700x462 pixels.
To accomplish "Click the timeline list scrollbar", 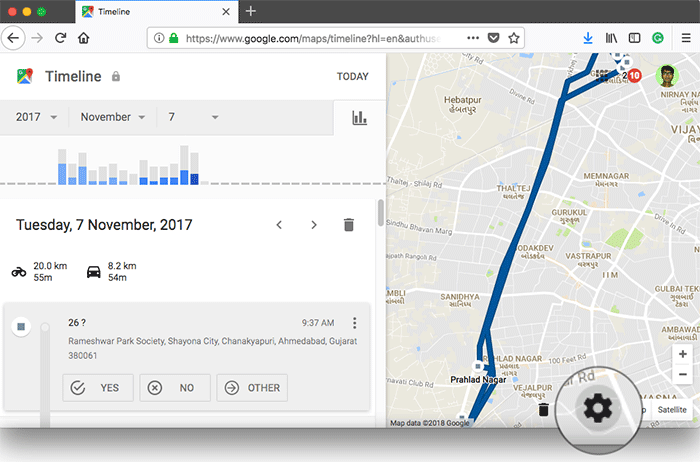I will [380, 213].
